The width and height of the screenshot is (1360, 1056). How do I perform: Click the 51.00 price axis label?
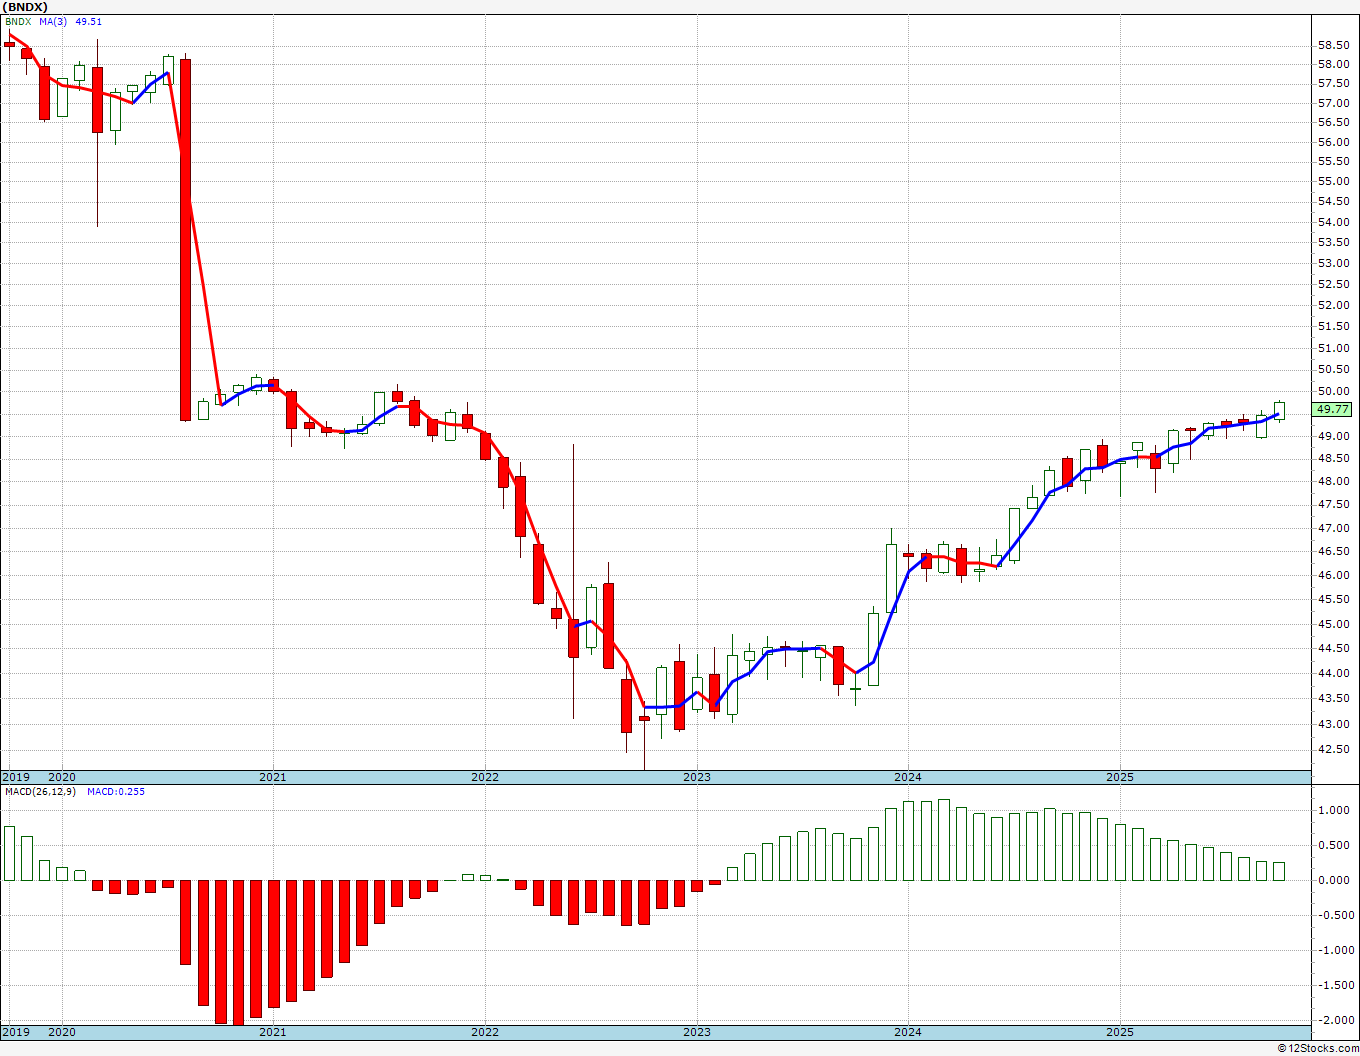[x=1333, y=348]
